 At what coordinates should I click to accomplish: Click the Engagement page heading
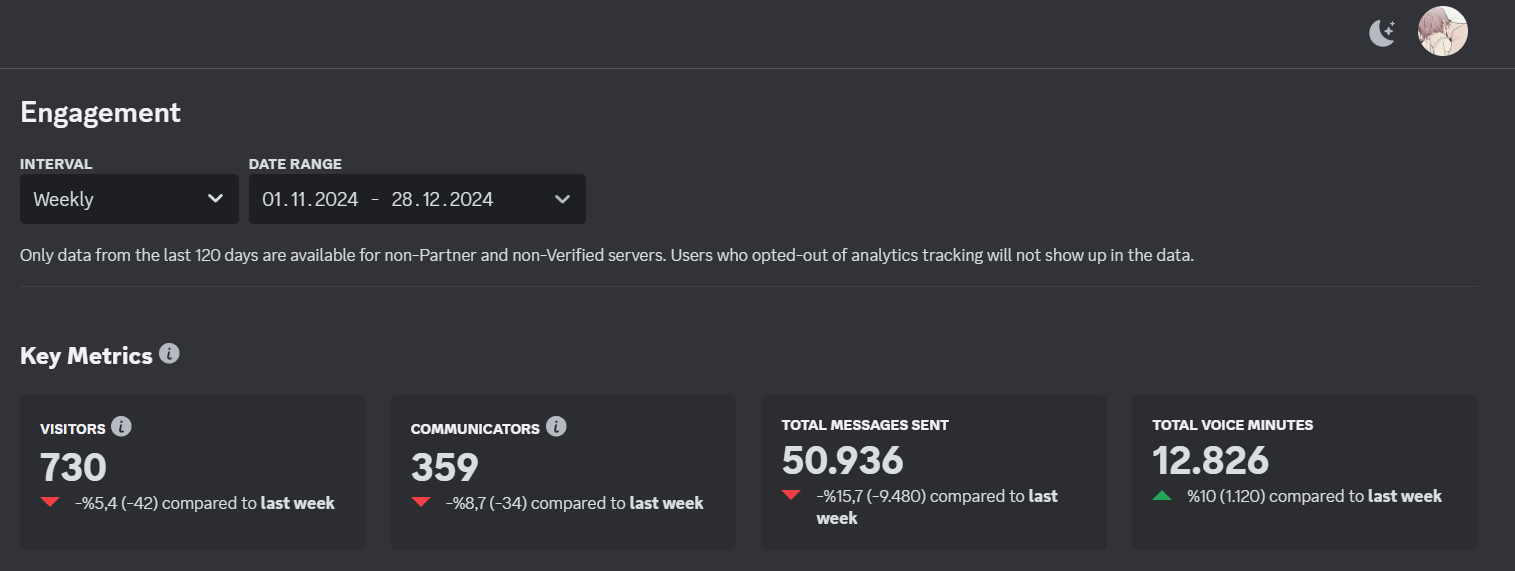[x=100, y=113]
